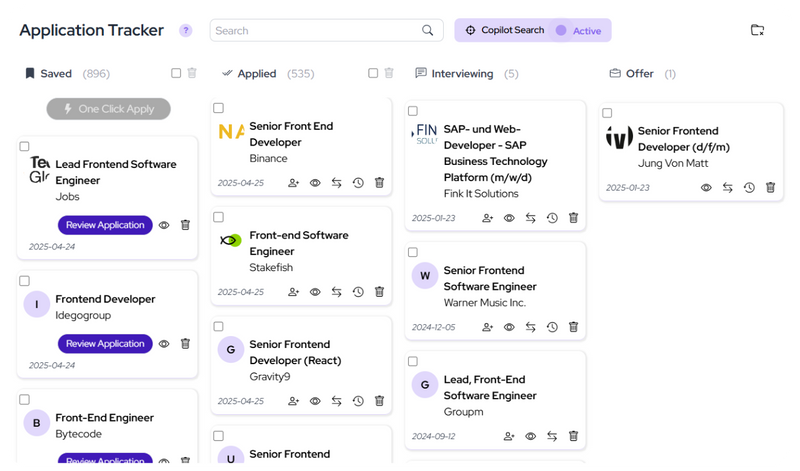
Task: Add contact on Warner Music Inc. card
Action: point(488,327)
